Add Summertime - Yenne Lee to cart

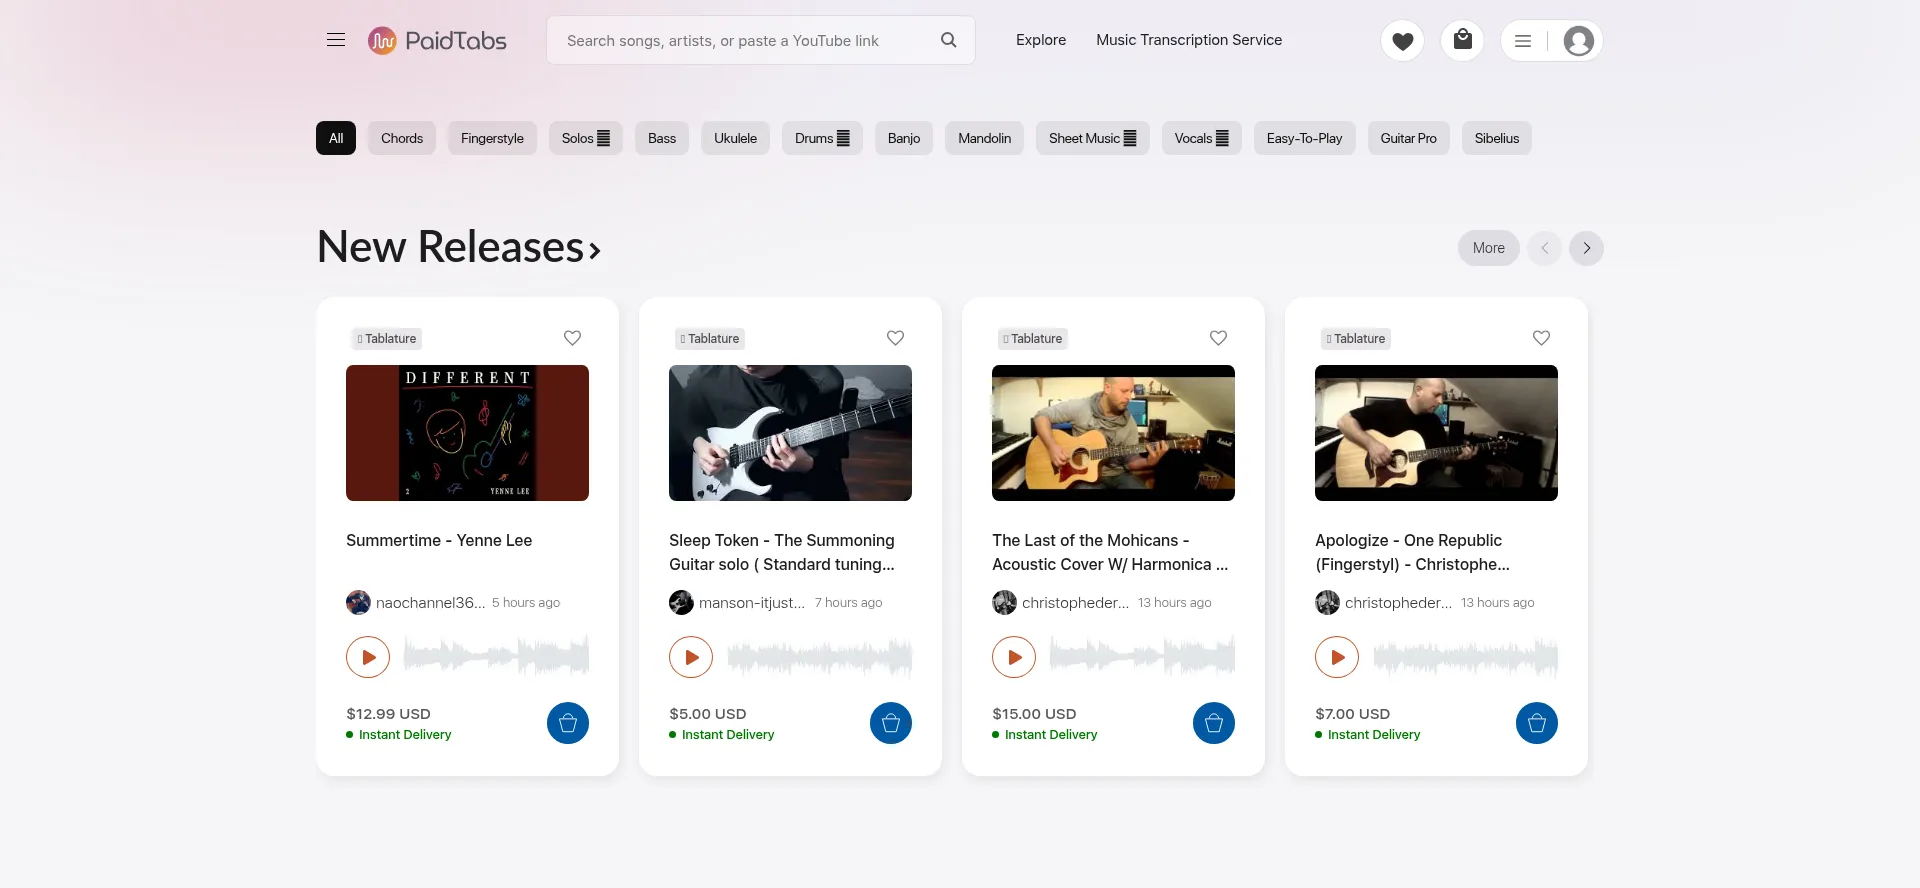[567, 723]
